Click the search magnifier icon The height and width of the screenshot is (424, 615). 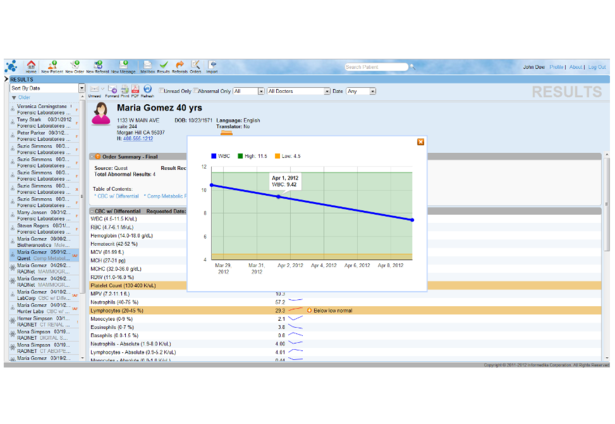point(412,67)
